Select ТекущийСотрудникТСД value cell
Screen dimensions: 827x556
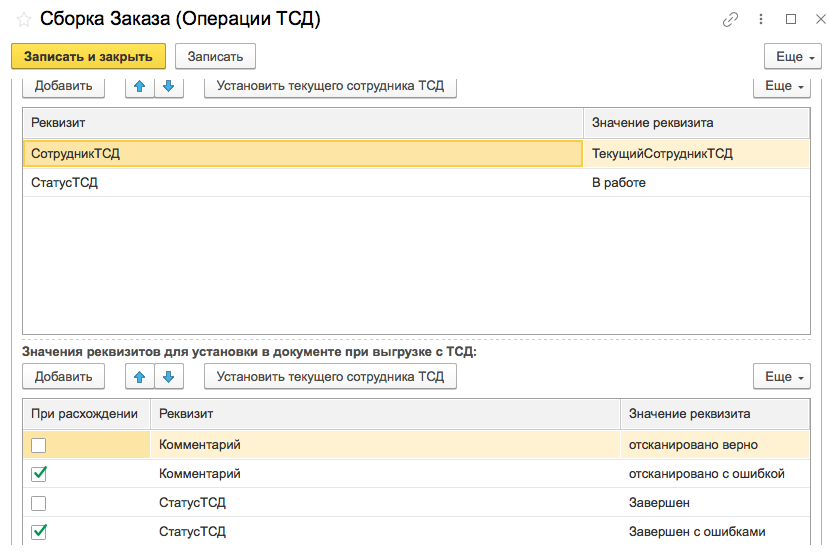click(696, 154)
